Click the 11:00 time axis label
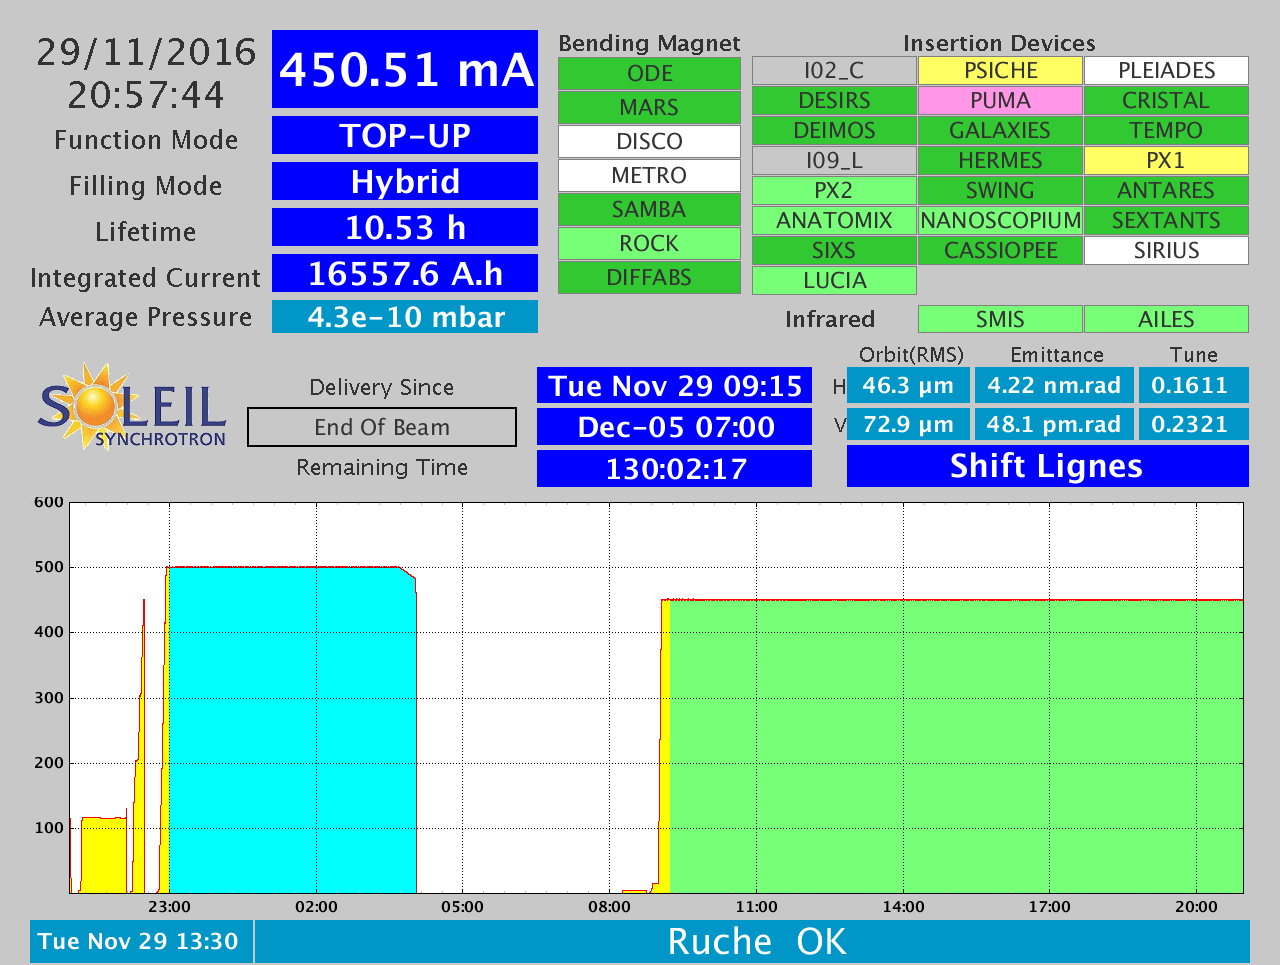 [756, 907]
